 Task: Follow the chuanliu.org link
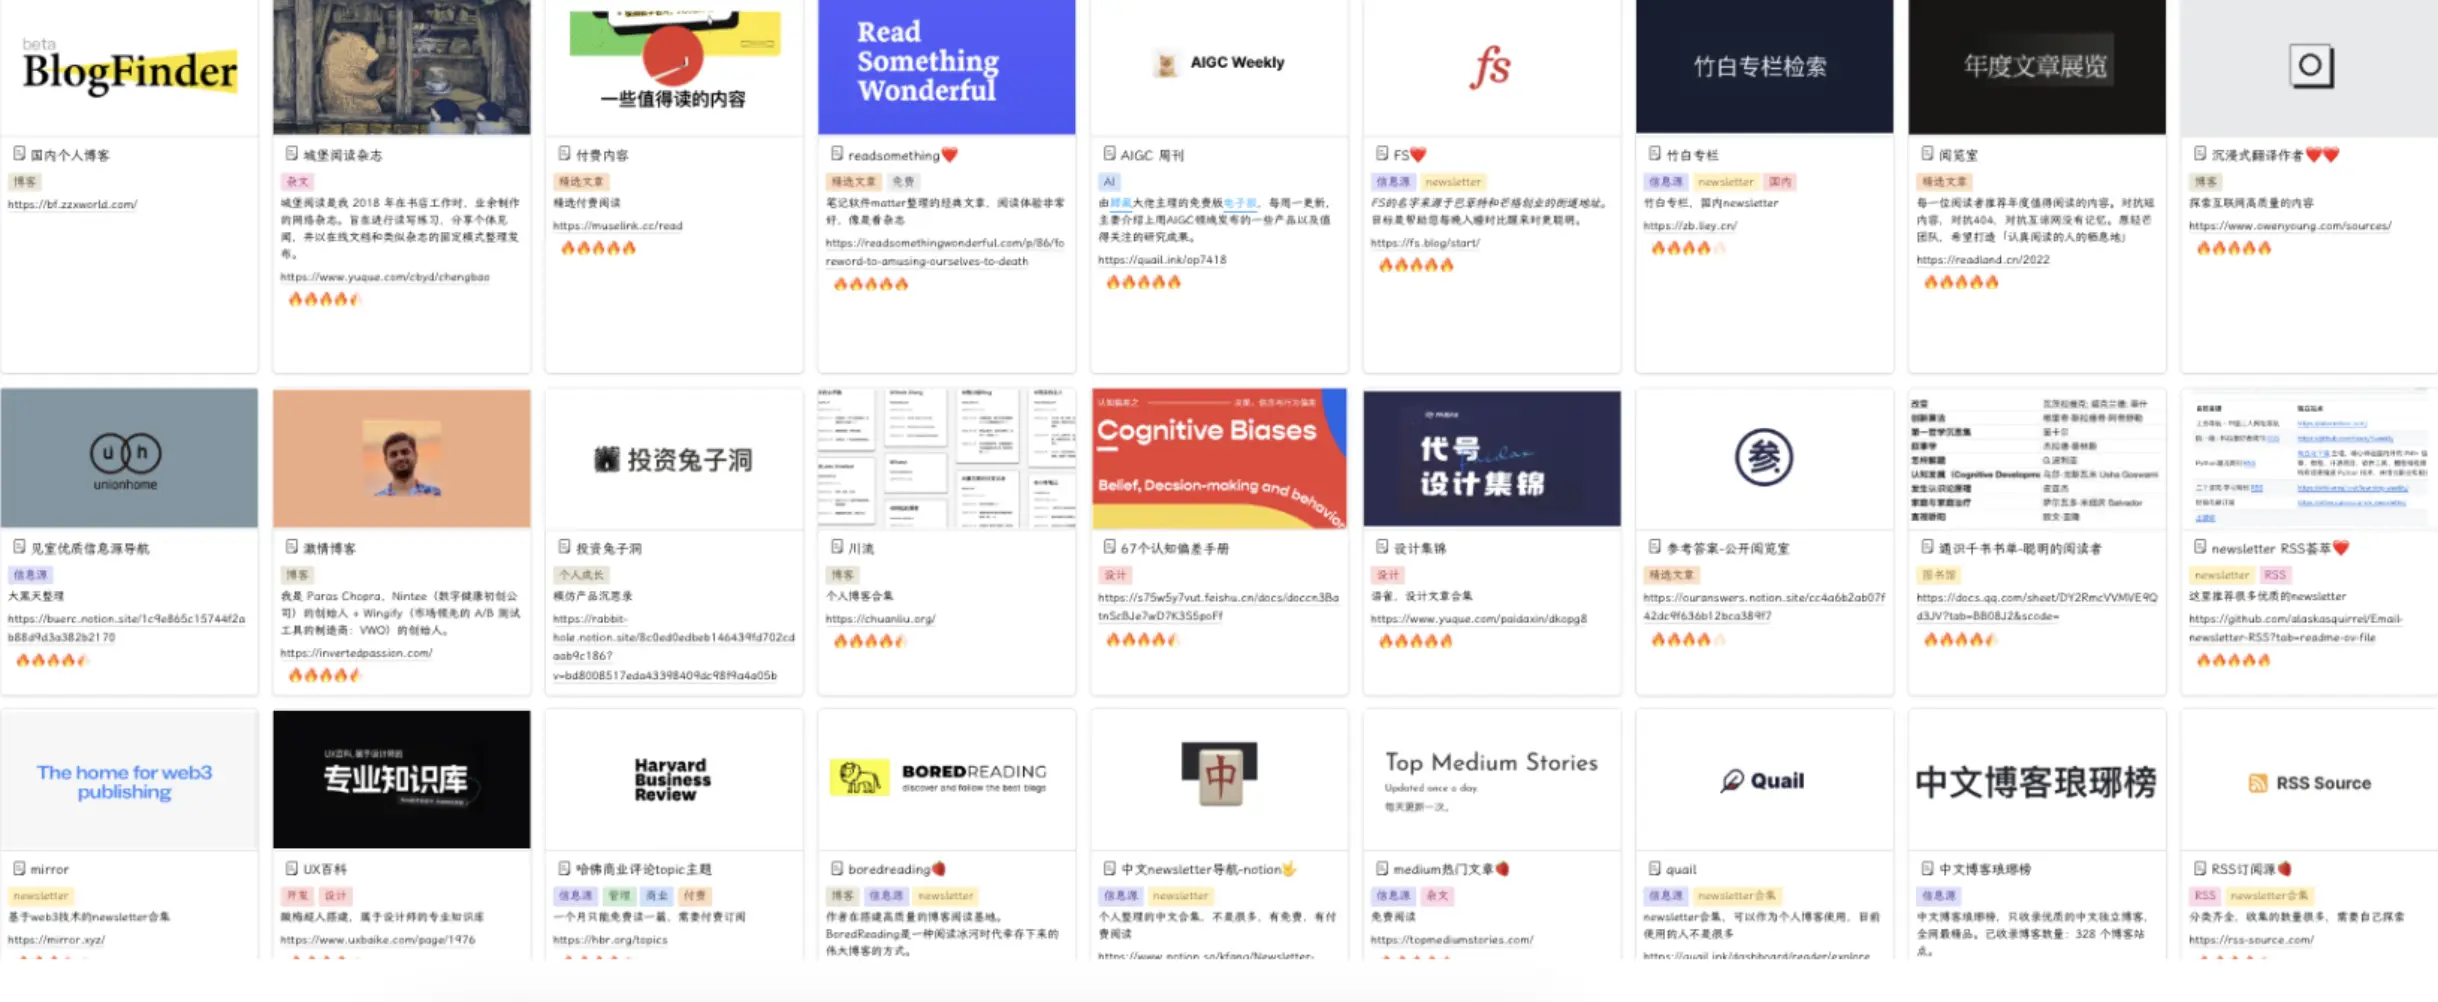point(880,619)
